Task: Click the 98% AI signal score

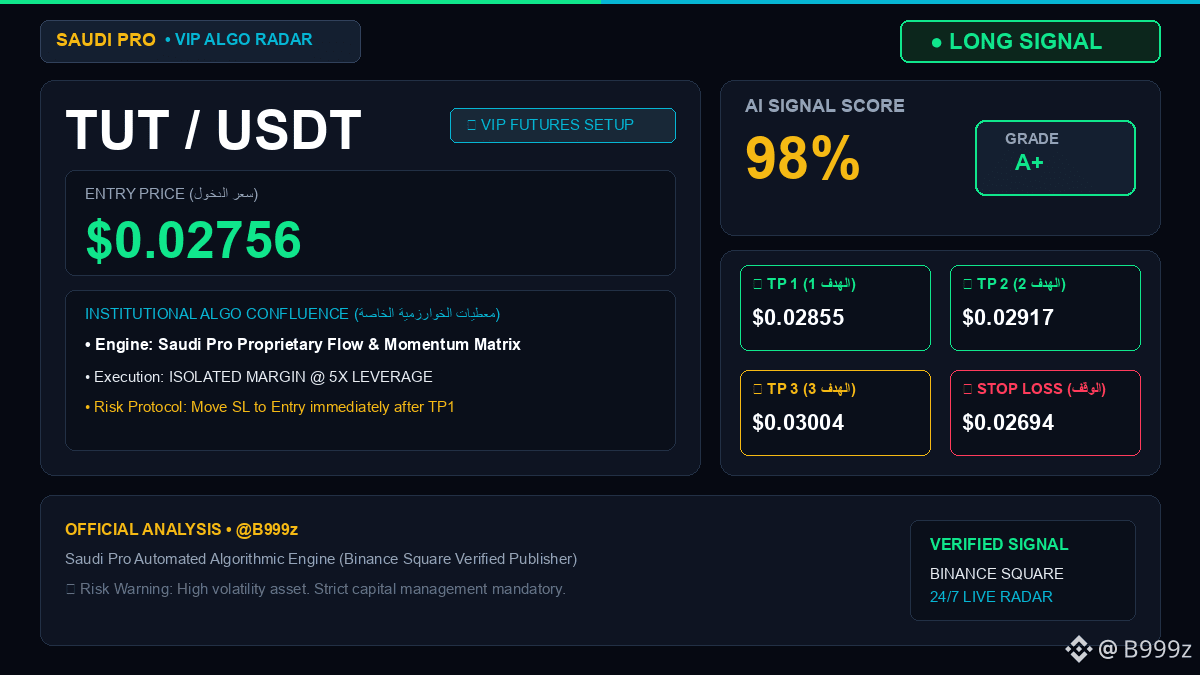Action: 803,158
